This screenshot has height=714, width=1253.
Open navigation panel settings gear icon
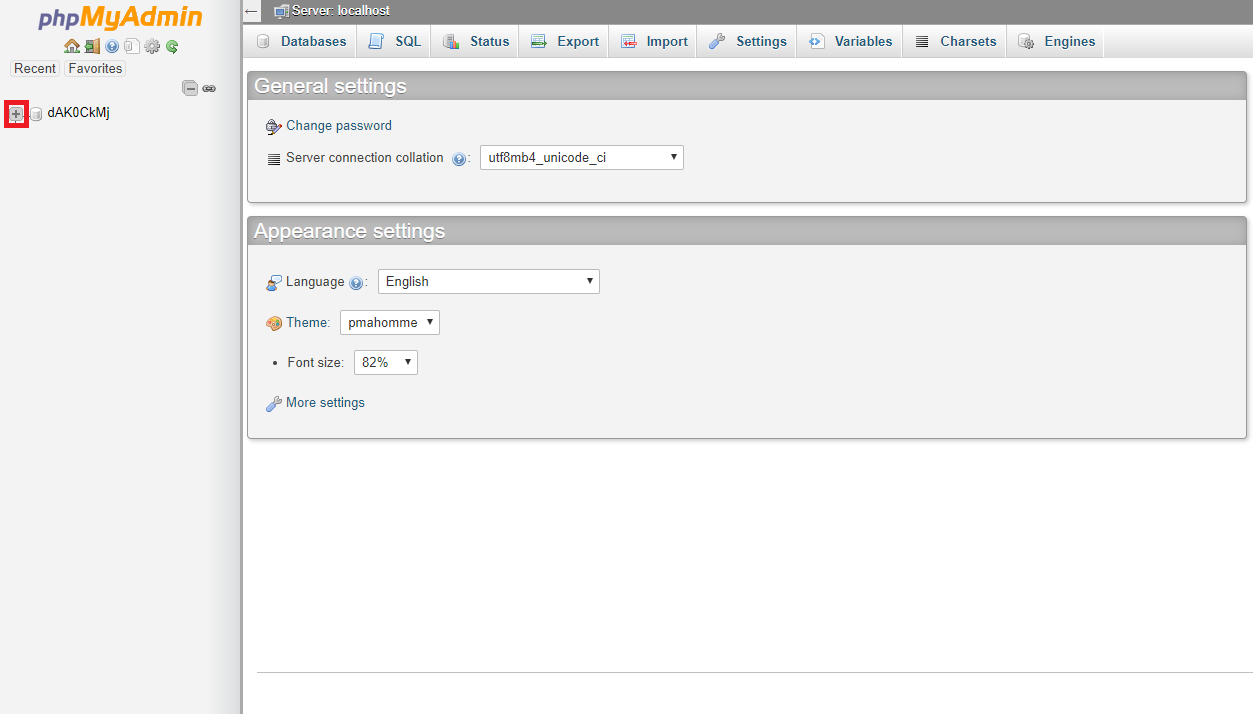pyautogui.click(x=152, y=46)
